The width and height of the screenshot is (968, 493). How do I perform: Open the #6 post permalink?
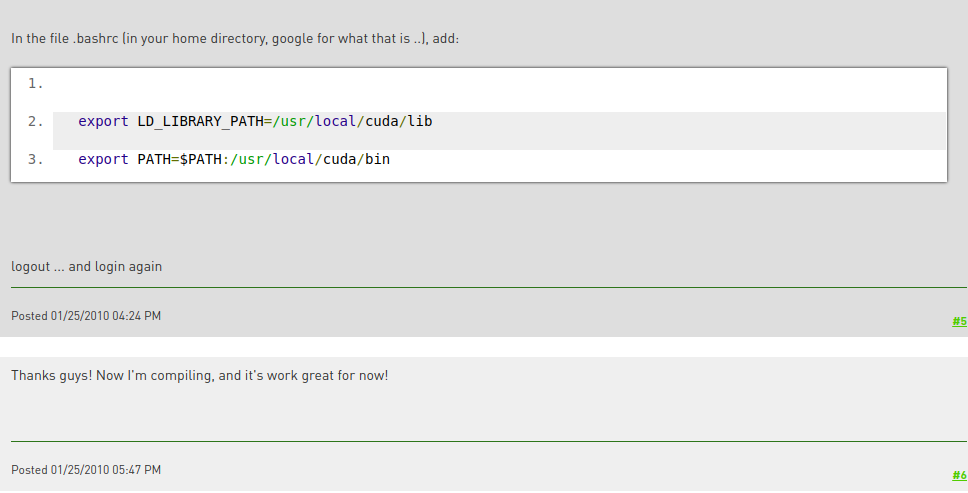coord(959,475)
